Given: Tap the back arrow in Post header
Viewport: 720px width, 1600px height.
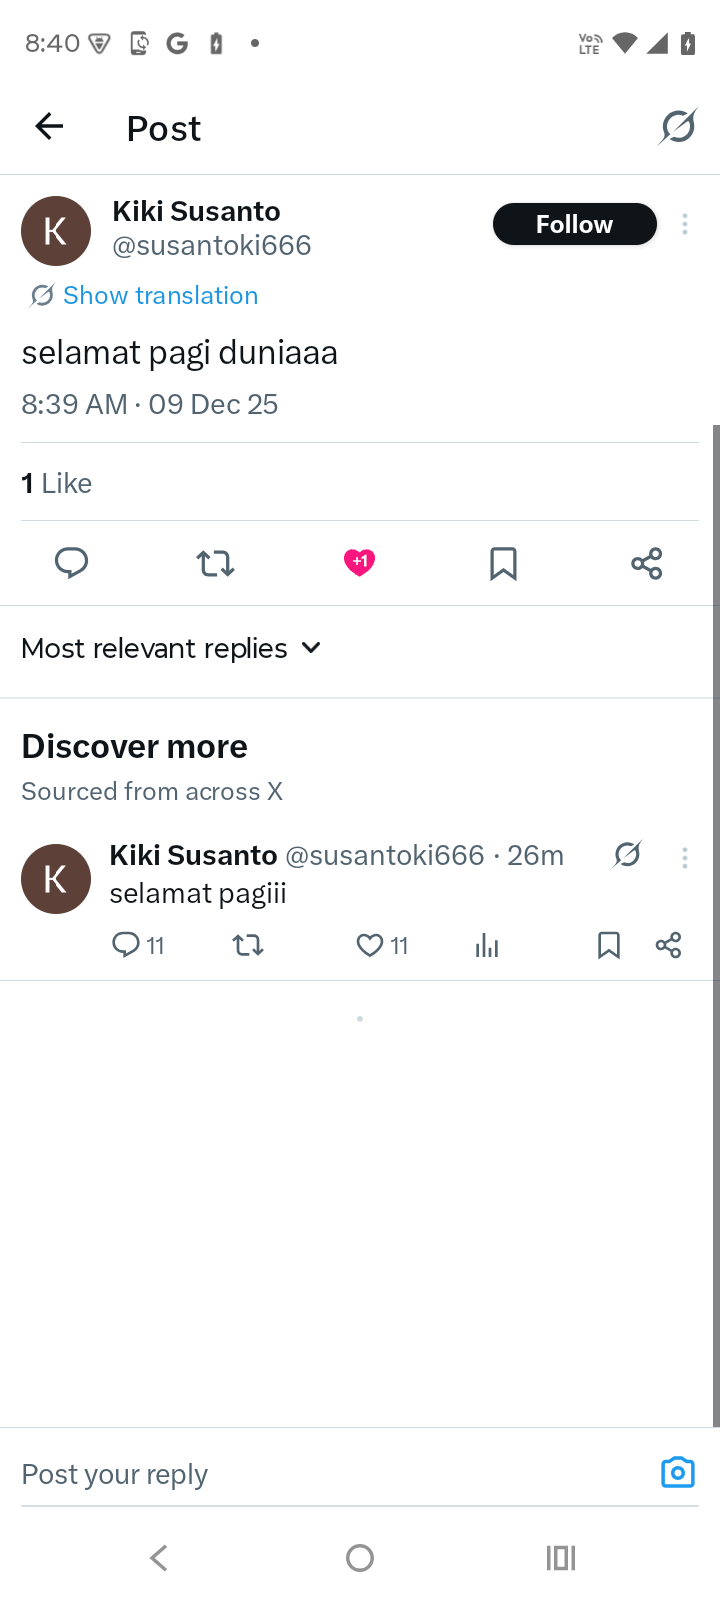Looking at the screenshot, I should click(x=49, y=127).
